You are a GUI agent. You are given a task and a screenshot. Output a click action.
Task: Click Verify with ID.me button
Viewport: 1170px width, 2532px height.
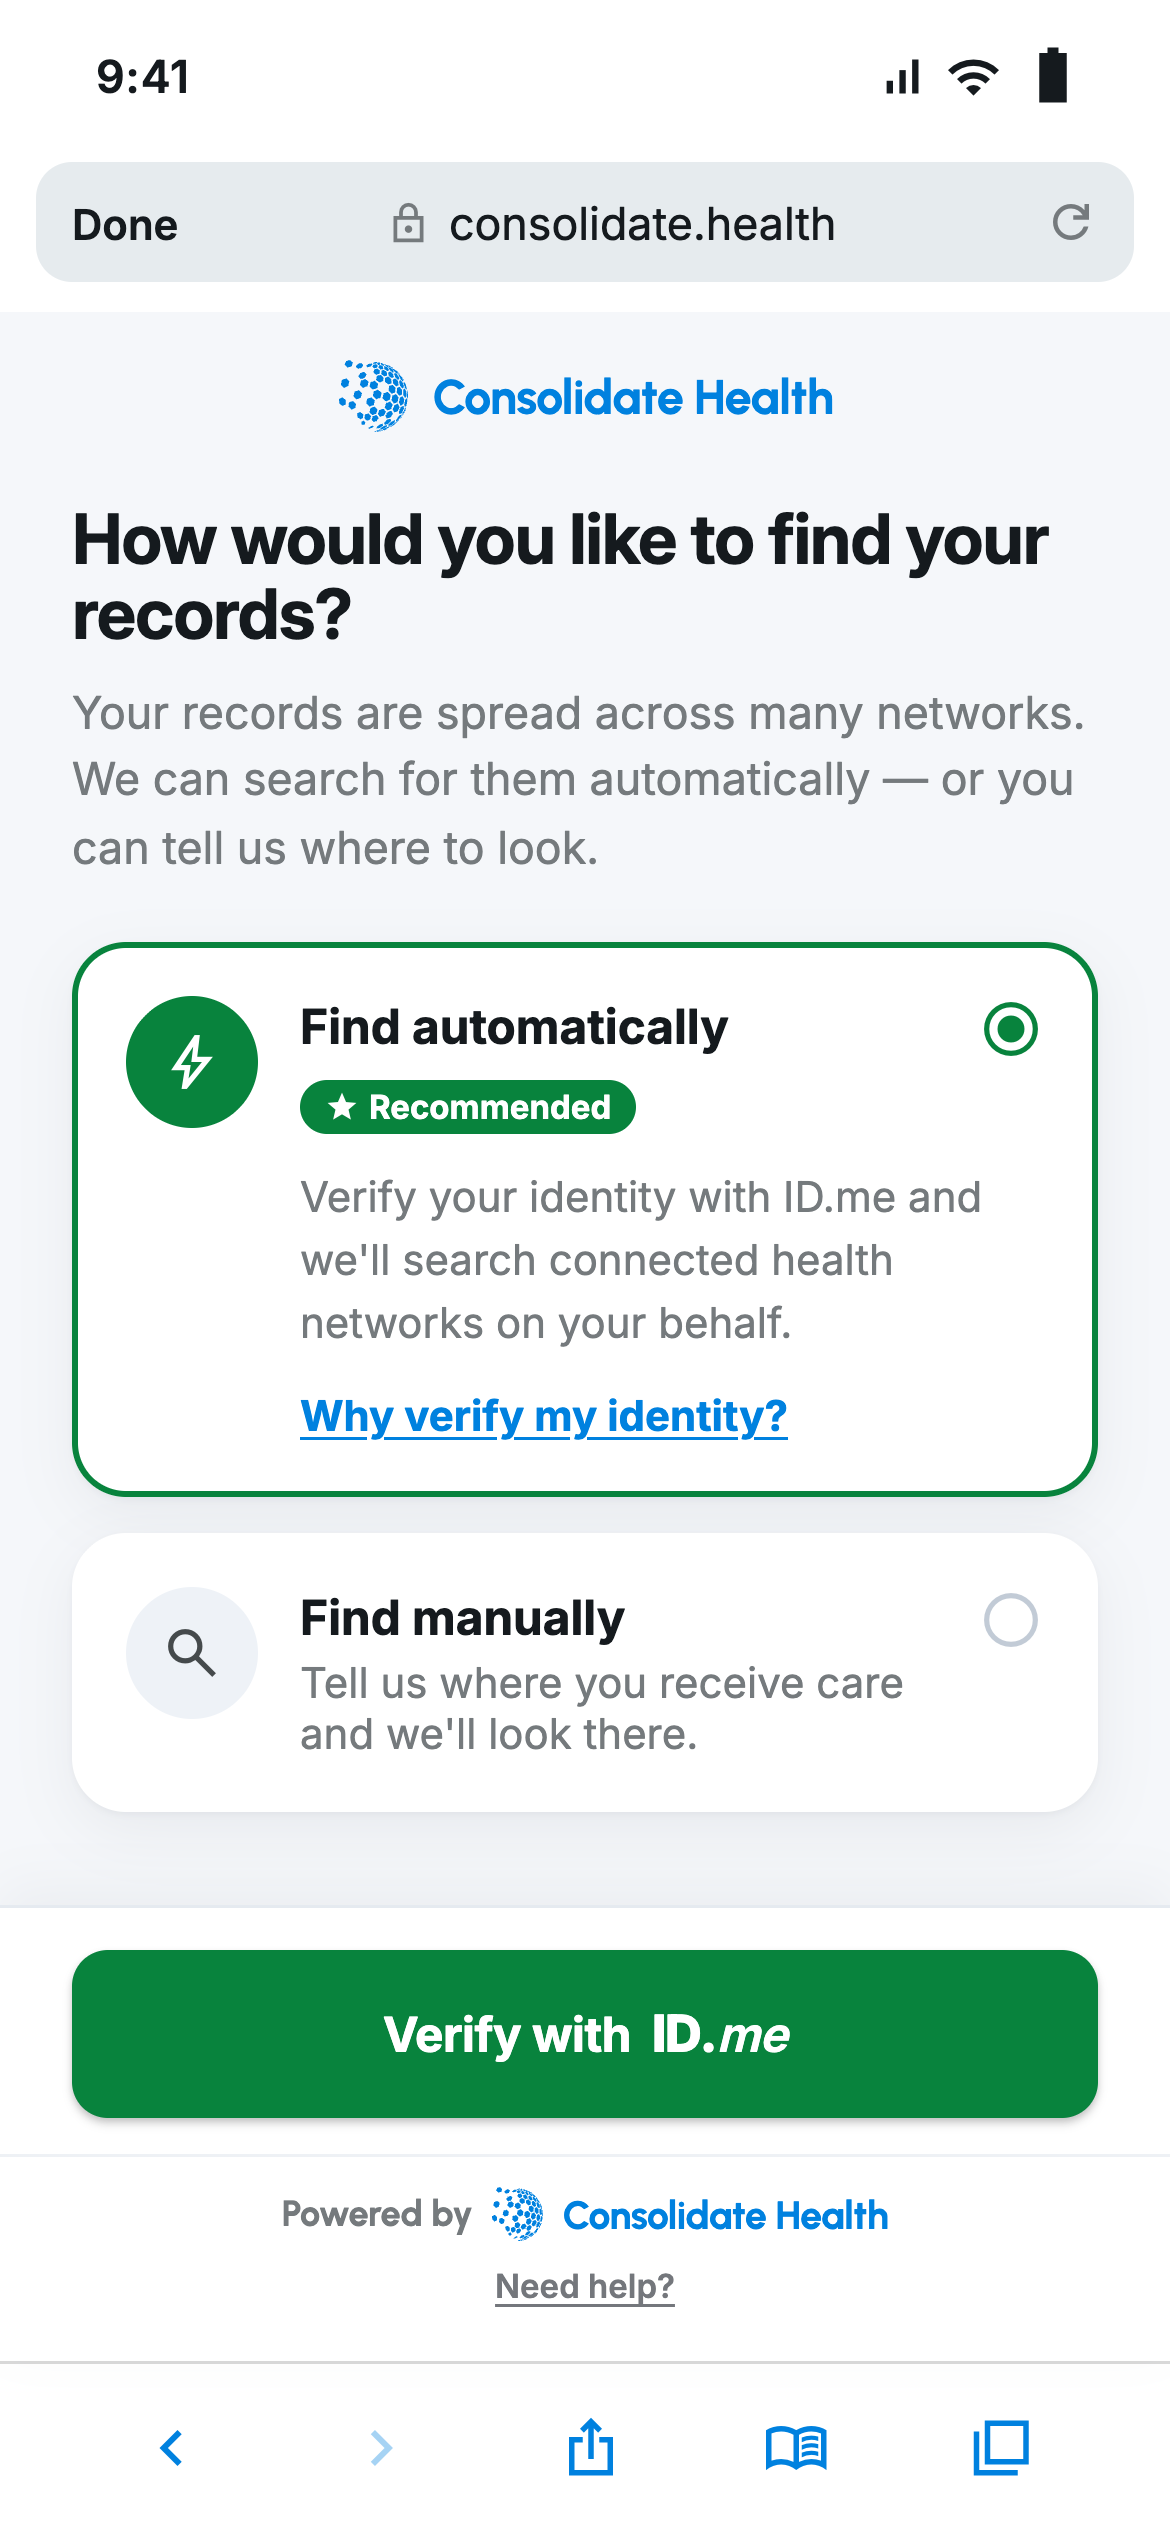pyautogui.click(x=585, y=2034)
